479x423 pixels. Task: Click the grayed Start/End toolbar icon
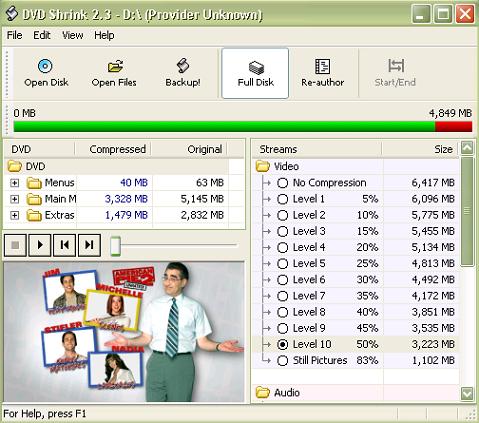pyautogui.click(x=396, y=66)
